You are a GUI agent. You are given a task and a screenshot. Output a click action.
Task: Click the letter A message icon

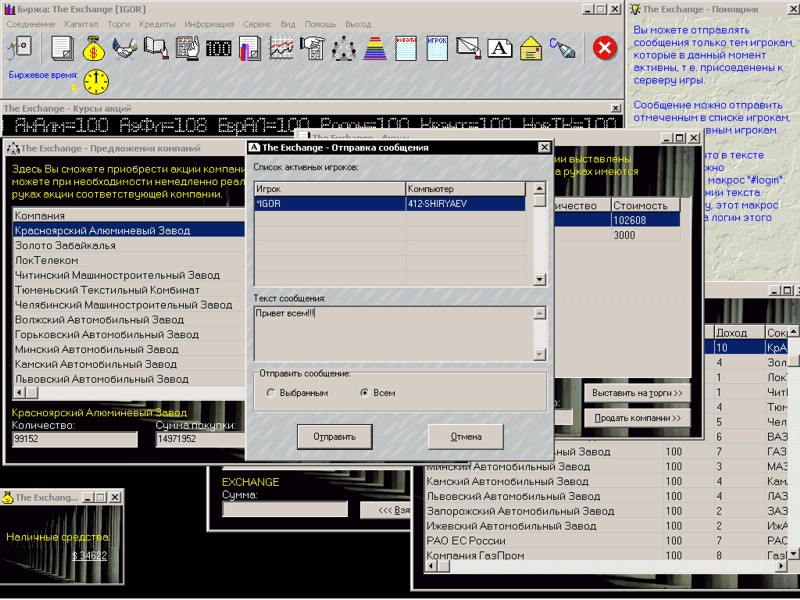(x=500, y=48)
